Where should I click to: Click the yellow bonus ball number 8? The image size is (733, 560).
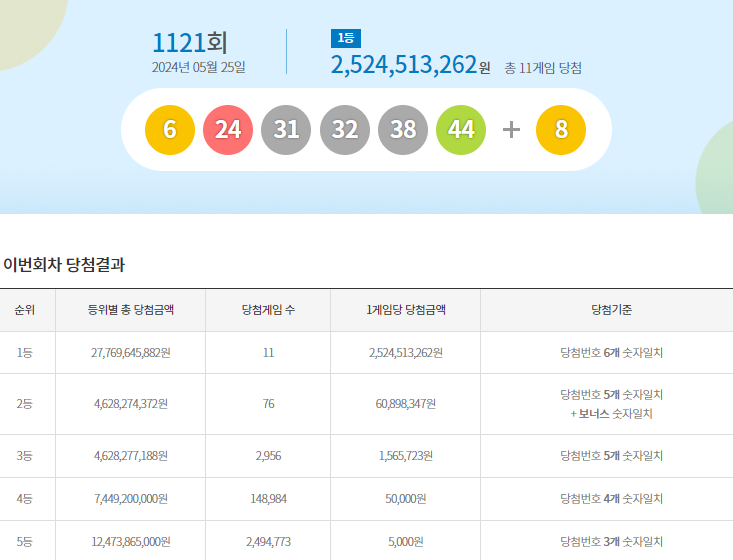[x=561, y=129]
